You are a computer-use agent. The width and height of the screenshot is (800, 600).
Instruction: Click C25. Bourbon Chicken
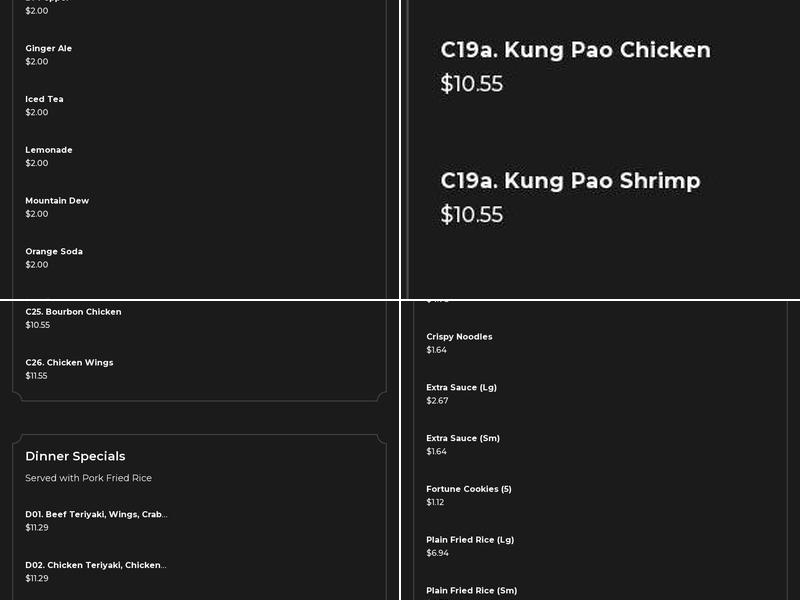pos(73,311)
